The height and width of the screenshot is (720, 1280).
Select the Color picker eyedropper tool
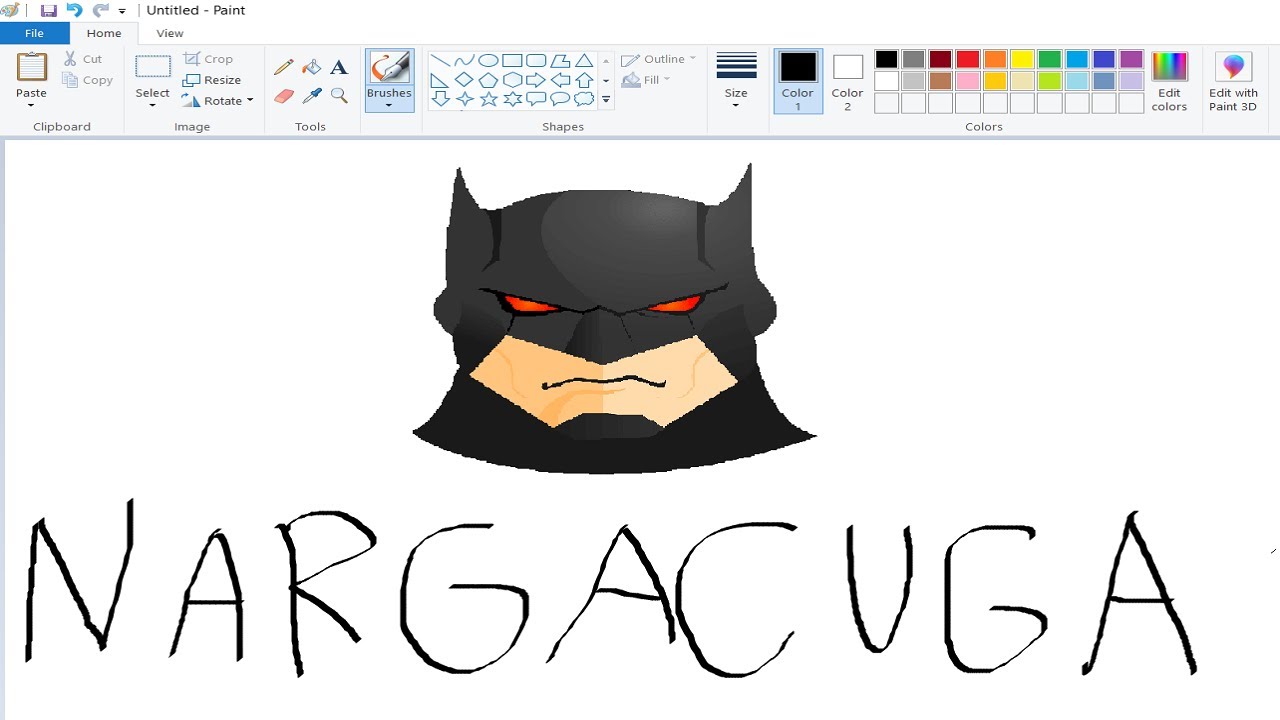[312, 96]
